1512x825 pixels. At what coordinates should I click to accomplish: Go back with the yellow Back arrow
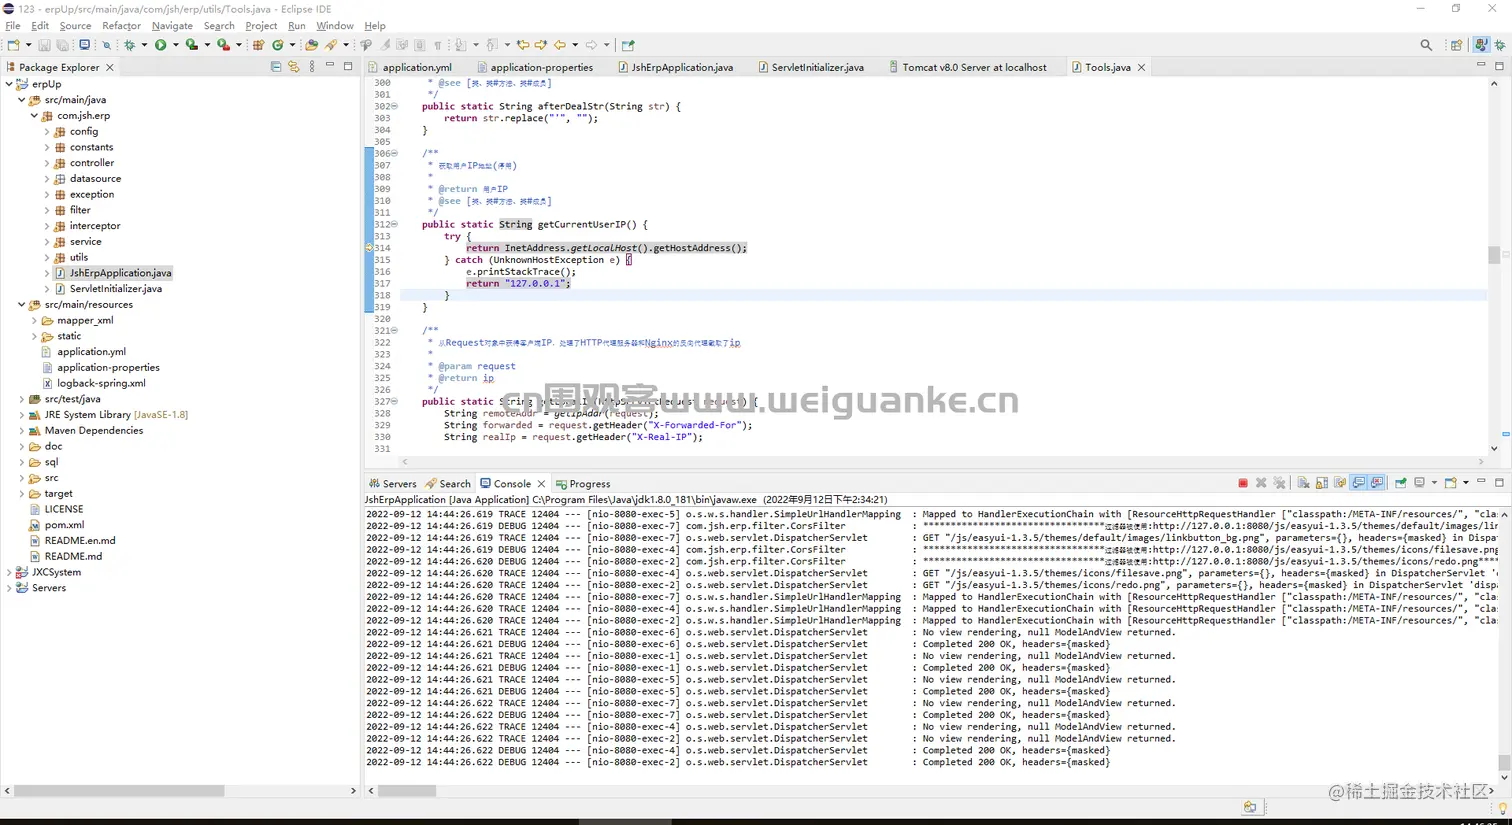pos(560,45)
